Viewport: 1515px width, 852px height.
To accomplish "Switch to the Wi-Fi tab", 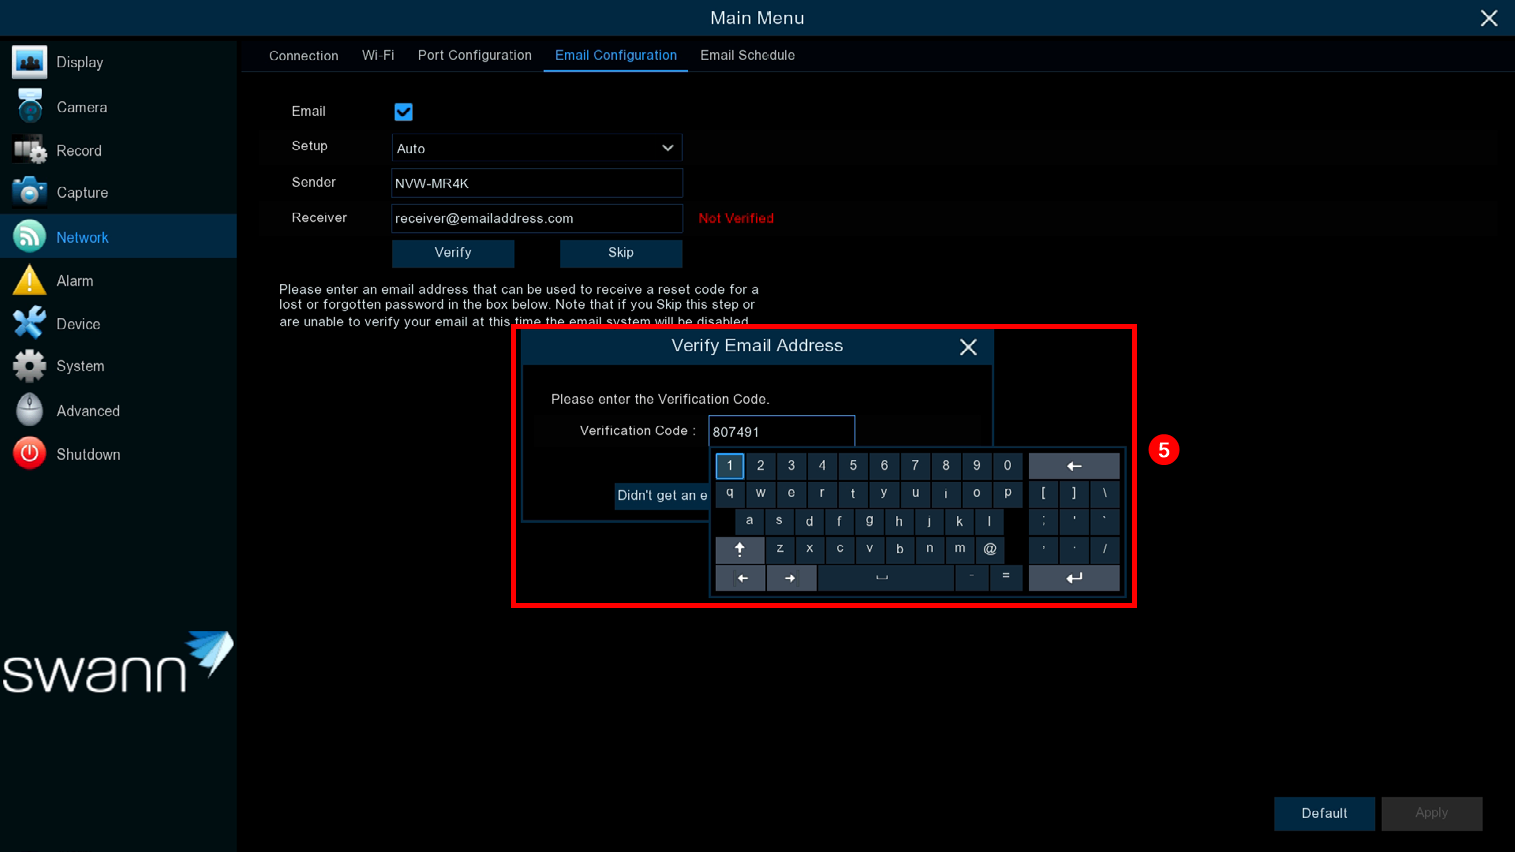I will tap(378, 55).
